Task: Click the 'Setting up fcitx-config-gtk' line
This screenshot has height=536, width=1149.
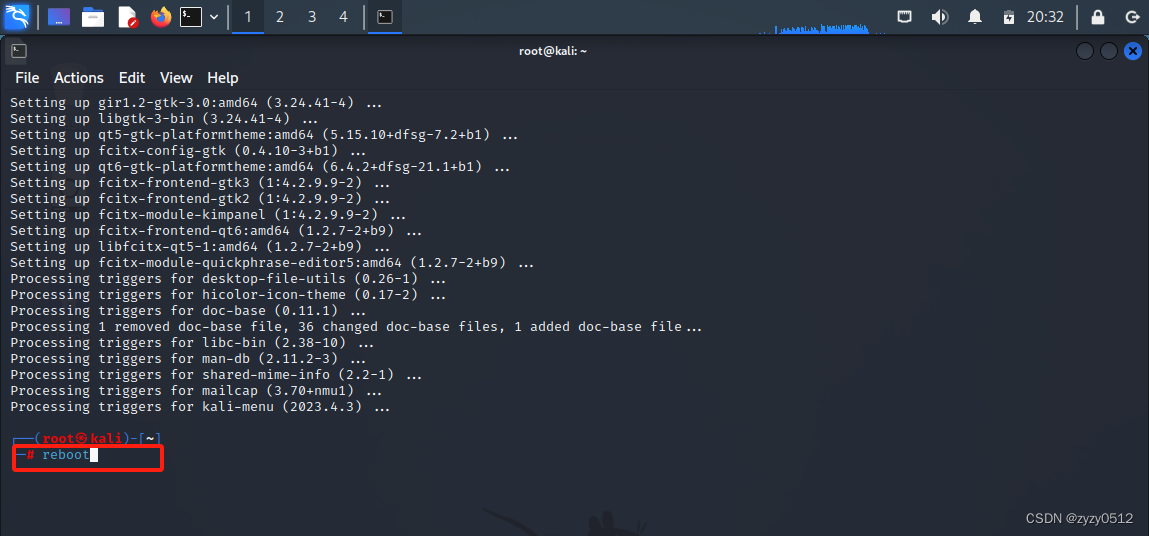Action: tap(188, 151)
